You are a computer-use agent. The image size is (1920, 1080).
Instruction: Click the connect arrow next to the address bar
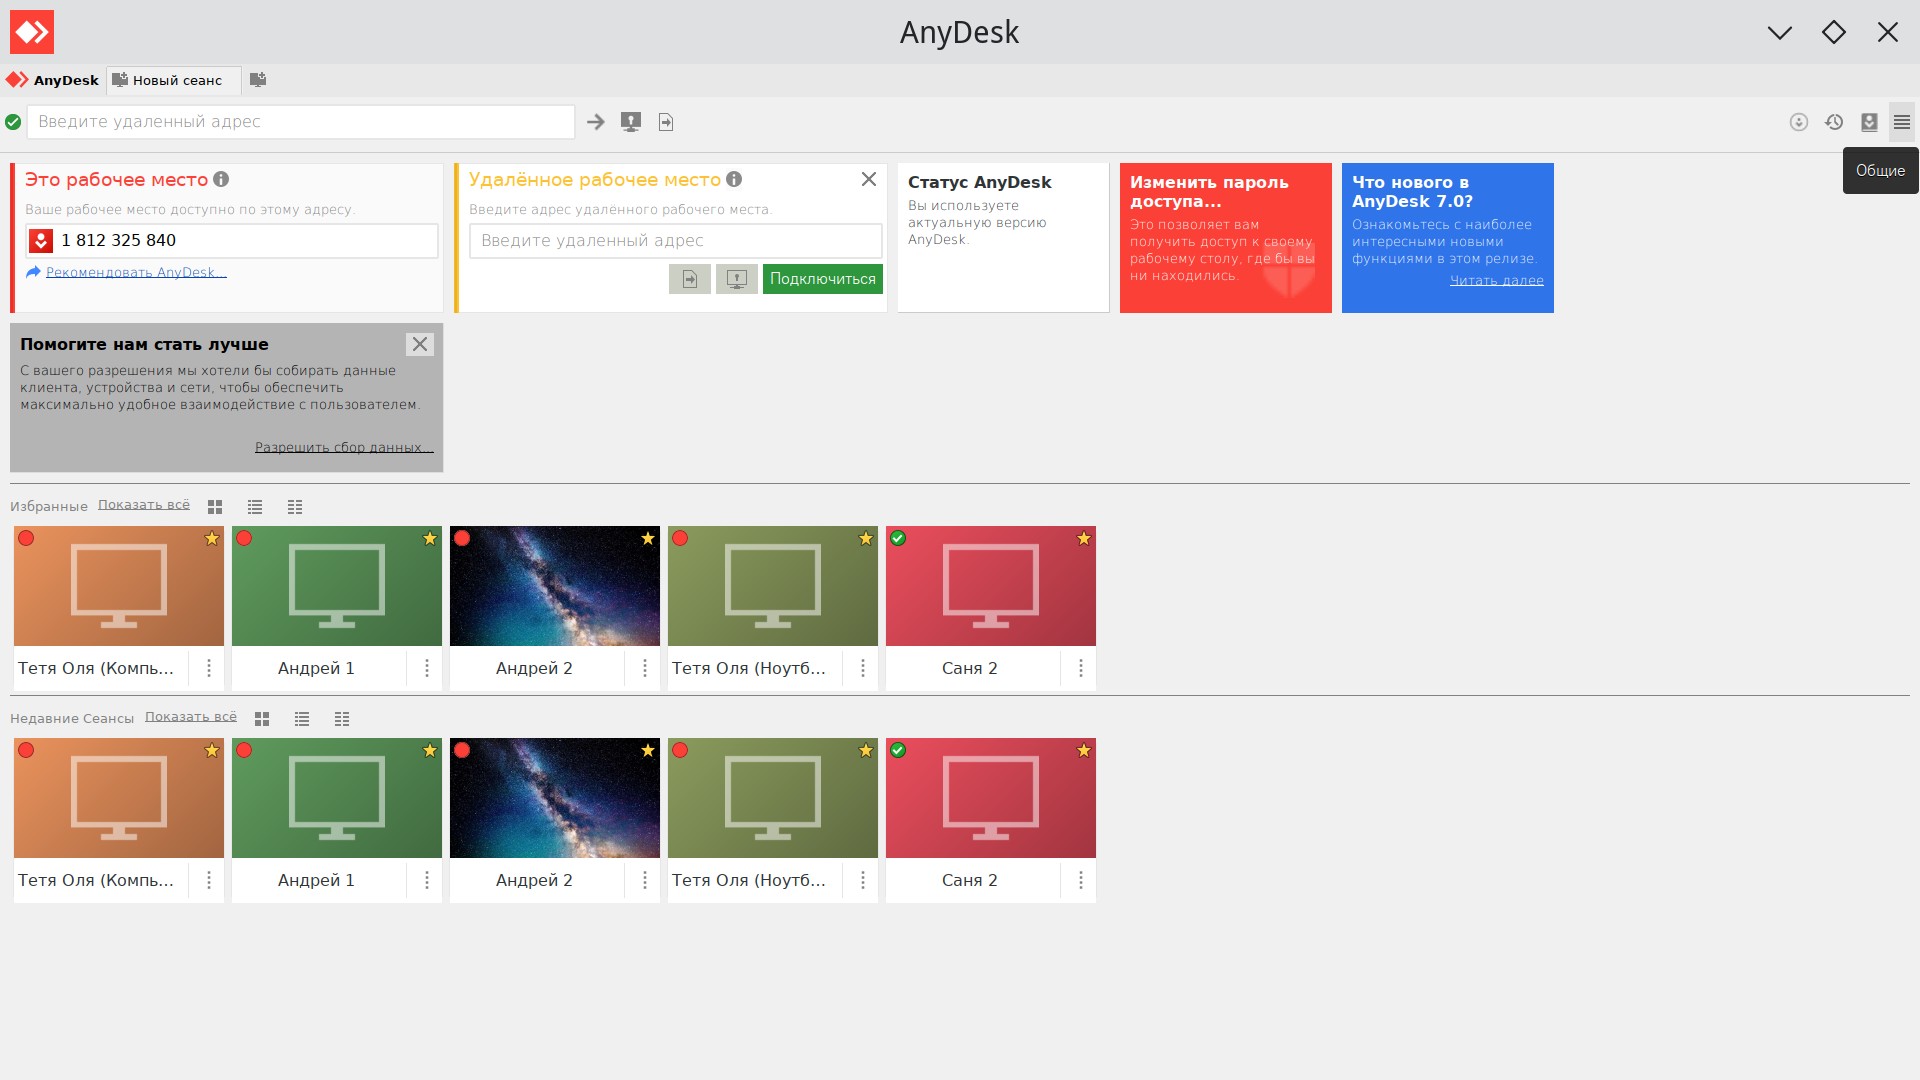point(596,122)
